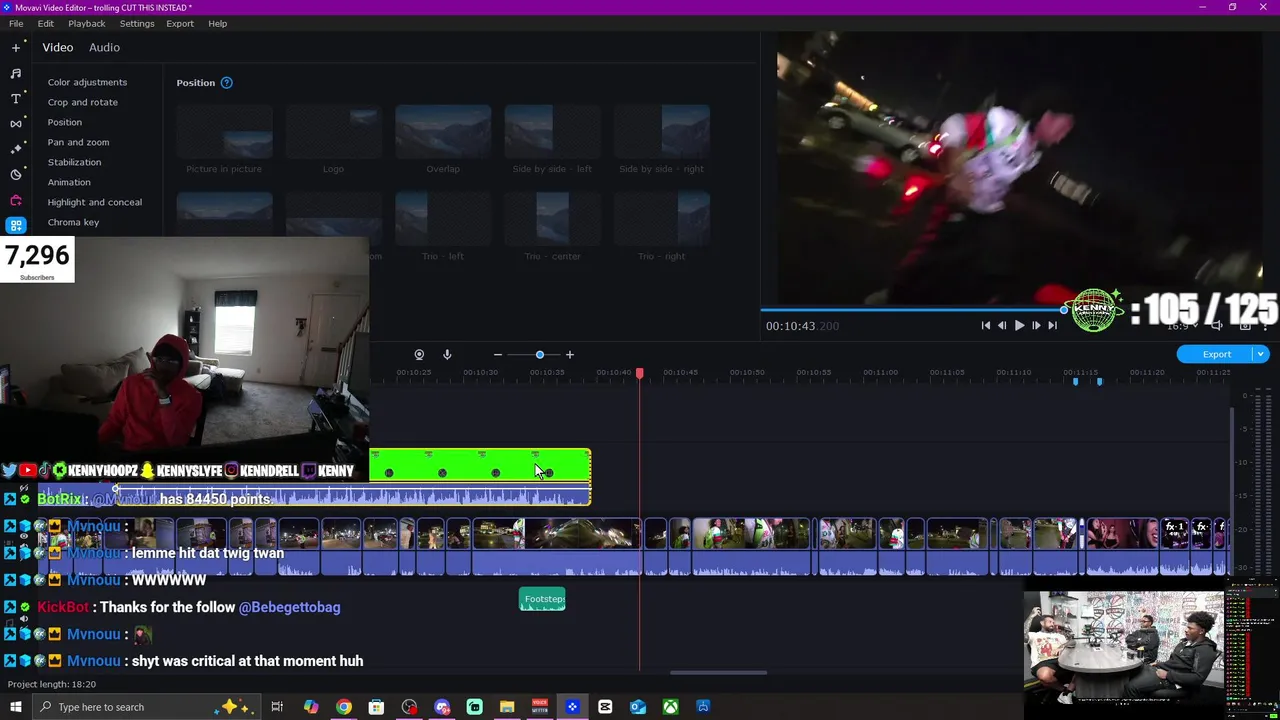
Task: Open Task View on the taskbar
Action: [277, 707]
